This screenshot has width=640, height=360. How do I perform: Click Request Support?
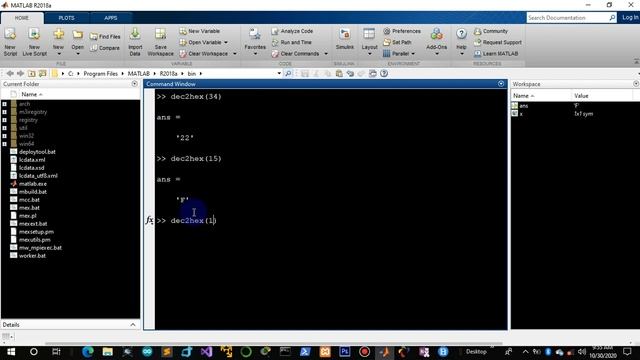[498, 42]
